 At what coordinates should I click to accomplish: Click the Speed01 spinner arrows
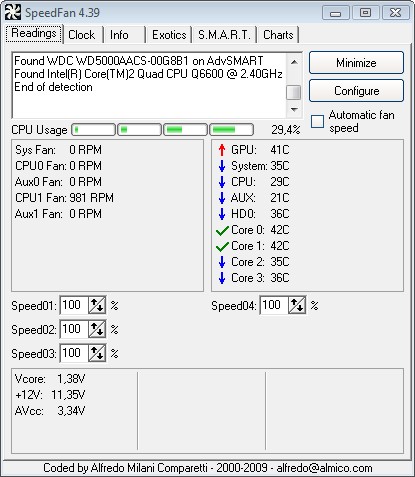coord(97,305)
